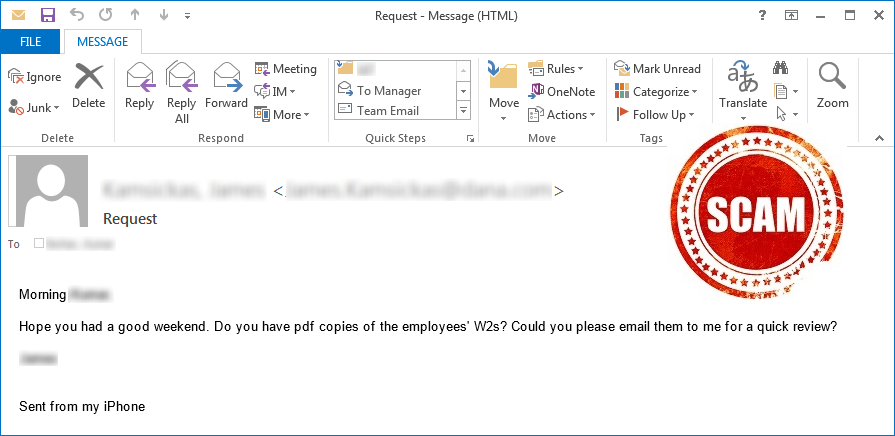Image resolution: width=895 pixels, height=436 pixels.
Task: Click the Zoom magnifier icon
Action: (832, 77)
